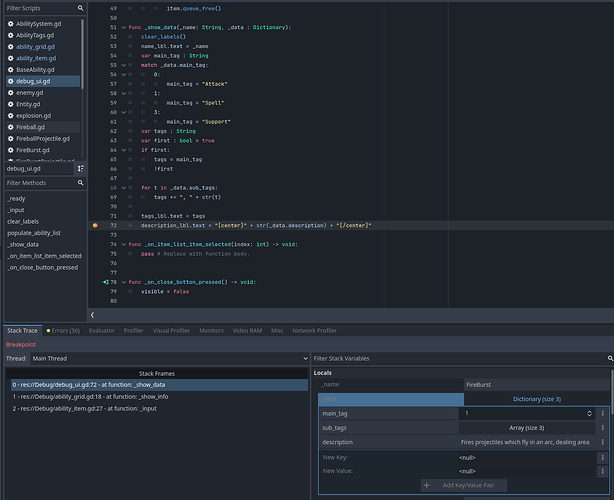The image size is (614, 500).
Task: Click the script list vertical scrollbar
Action: click(82, 54)
